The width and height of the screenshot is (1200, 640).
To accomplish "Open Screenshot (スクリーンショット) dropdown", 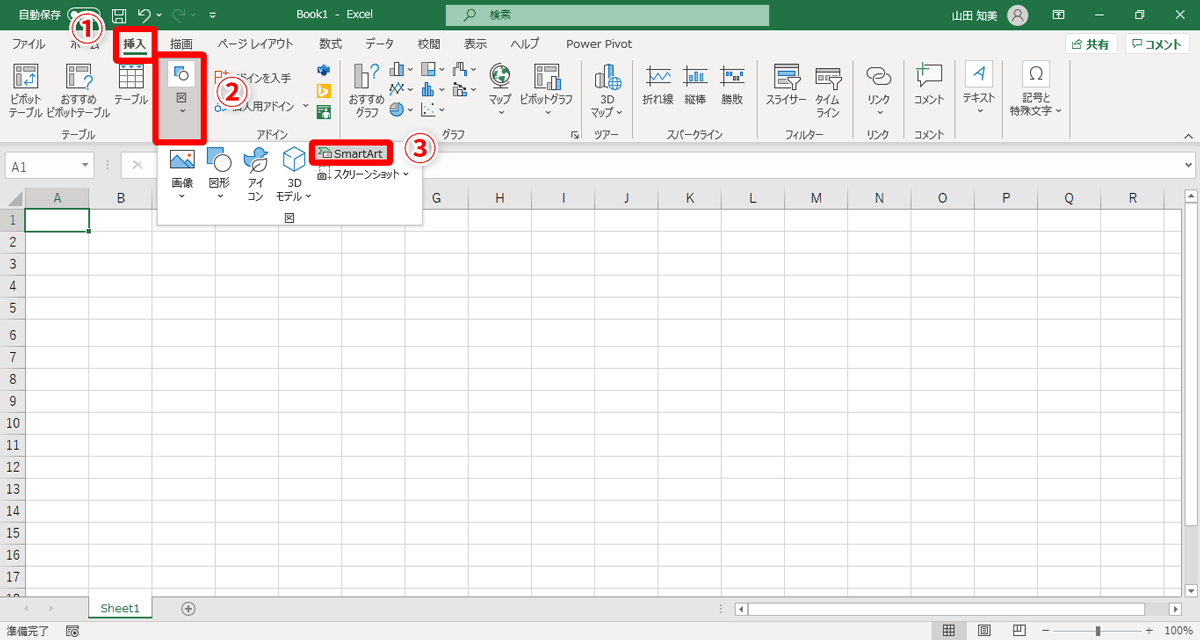I will click(364, 174).
